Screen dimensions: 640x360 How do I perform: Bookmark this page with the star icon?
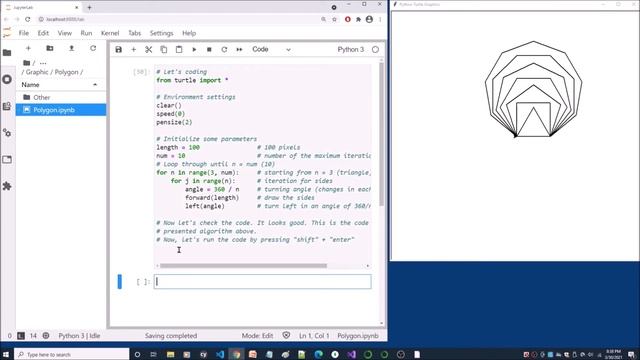coord(334,19)
